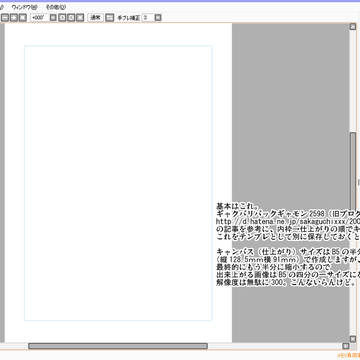
Task: Click the zoom in plus icon
Action: [x=14, y=18]
